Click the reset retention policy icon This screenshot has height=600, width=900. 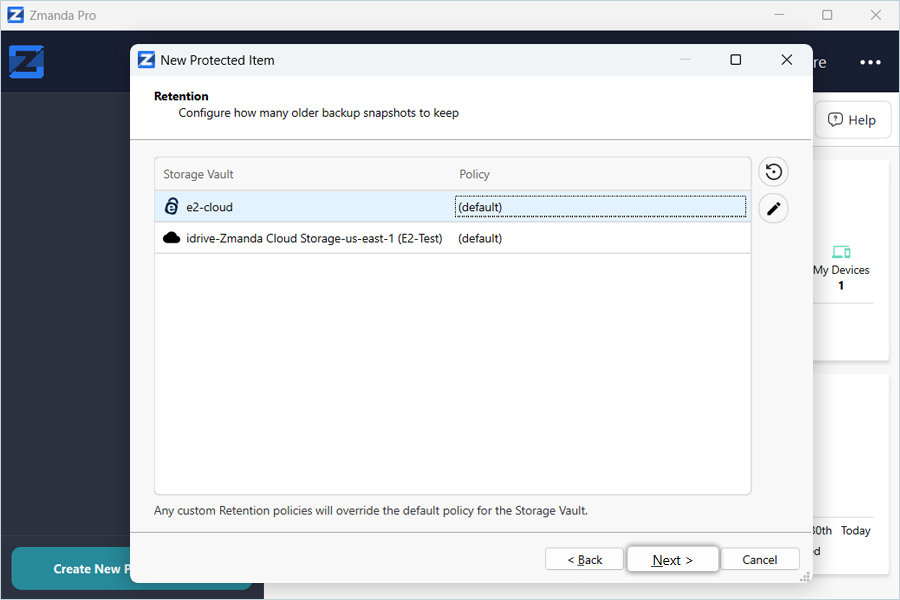773,172
